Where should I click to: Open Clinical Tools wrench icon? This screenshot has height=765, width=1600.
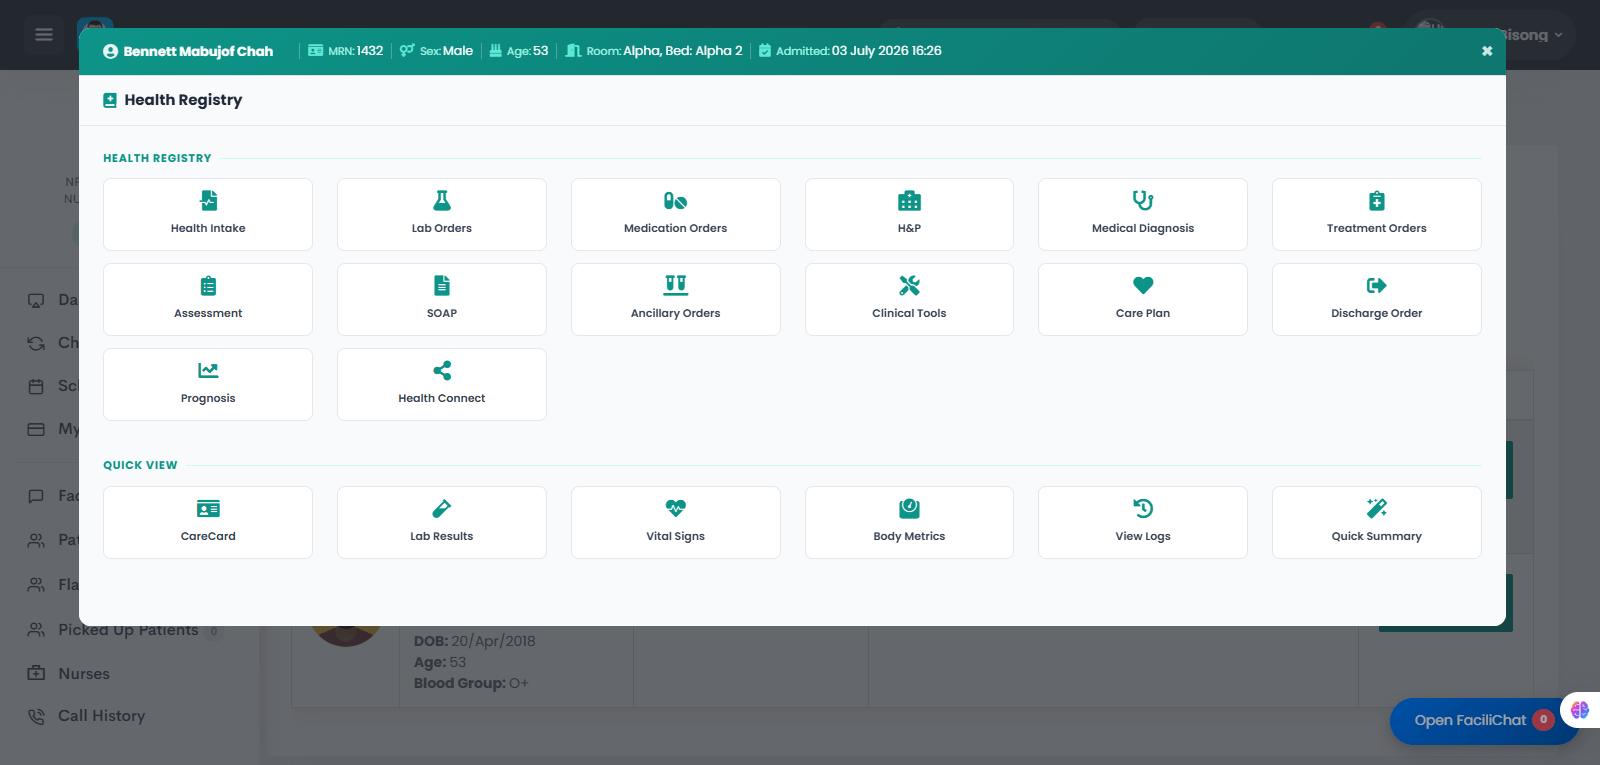[909, 286]
